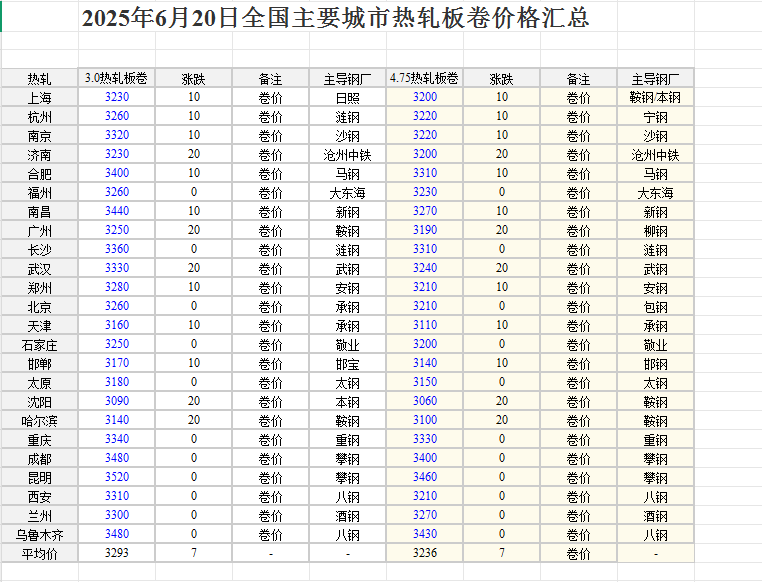
Task: Click 3.0 price 3280 in 郑州 row
Action: [117, 287]
